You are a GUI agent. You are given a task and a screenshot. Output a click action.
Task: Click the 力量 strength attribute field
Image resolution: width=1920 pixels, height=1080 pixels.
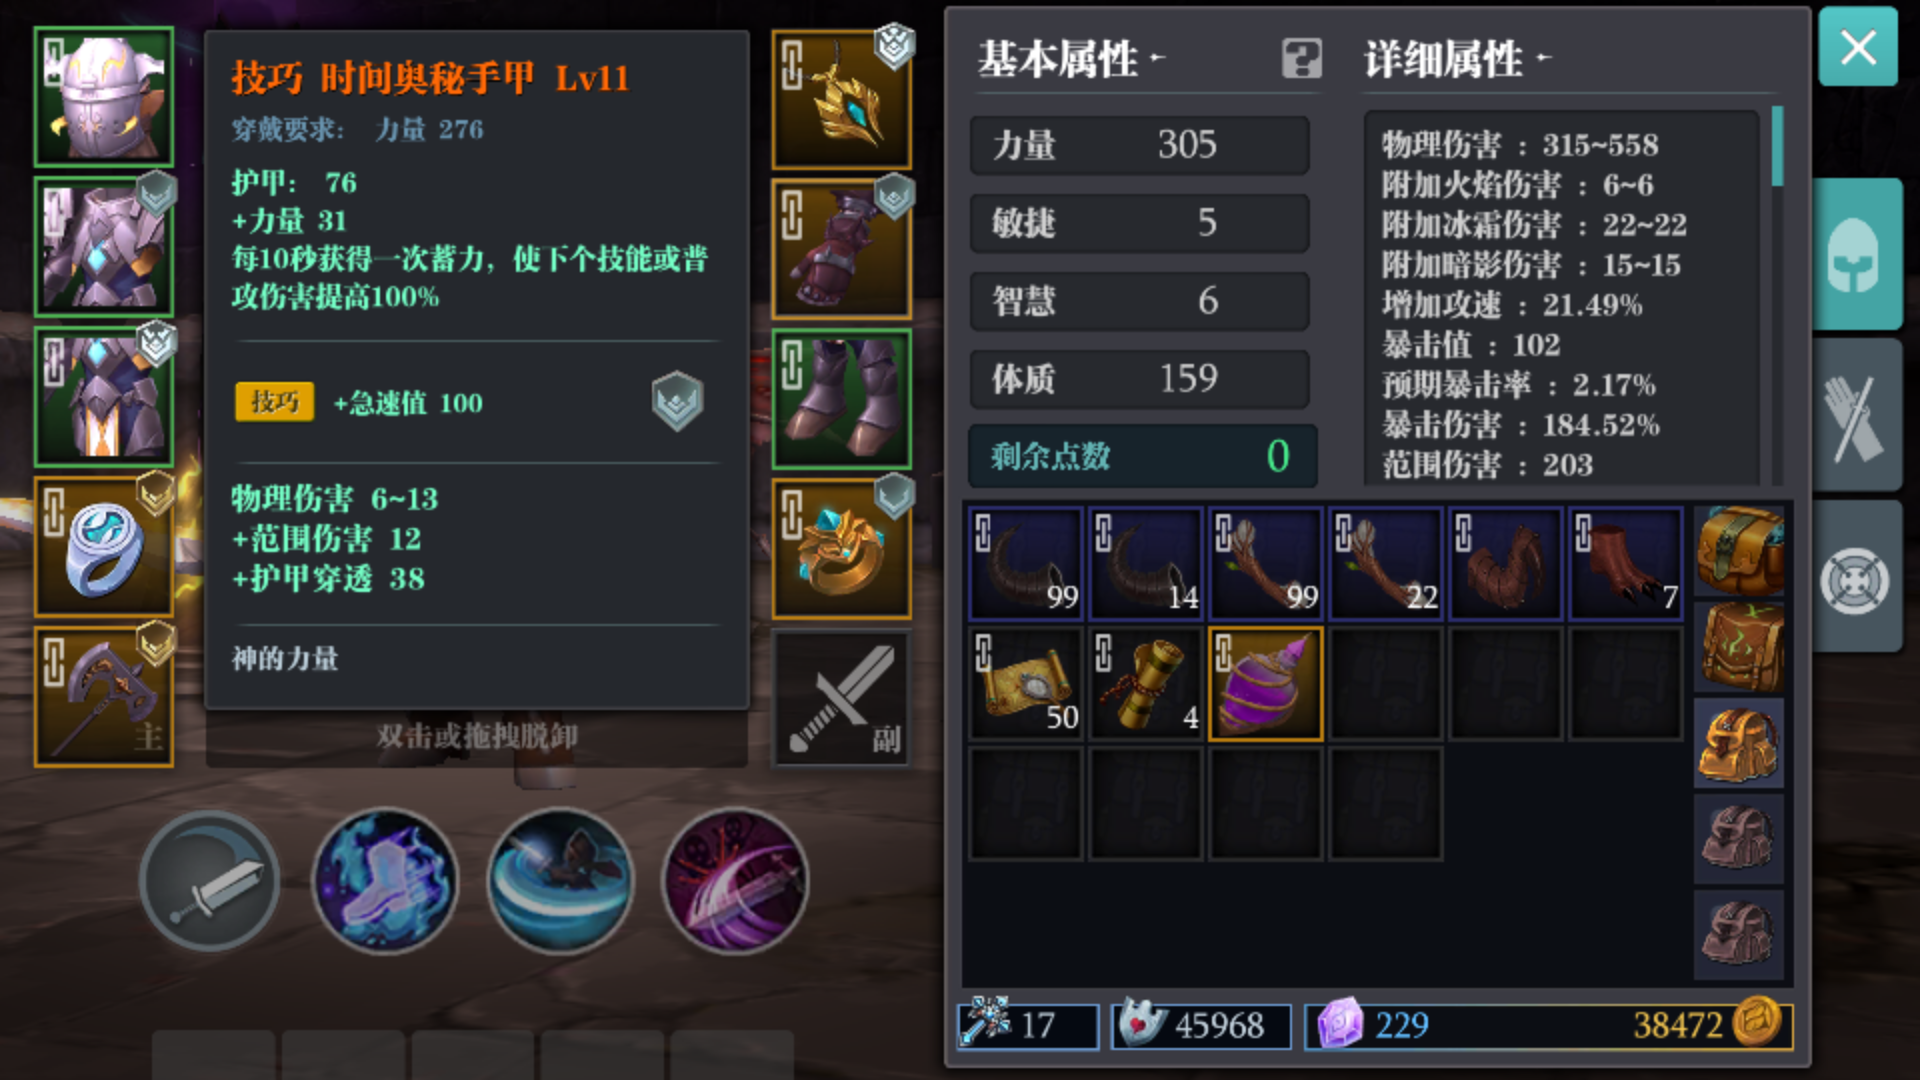[x=1139, y=145]
